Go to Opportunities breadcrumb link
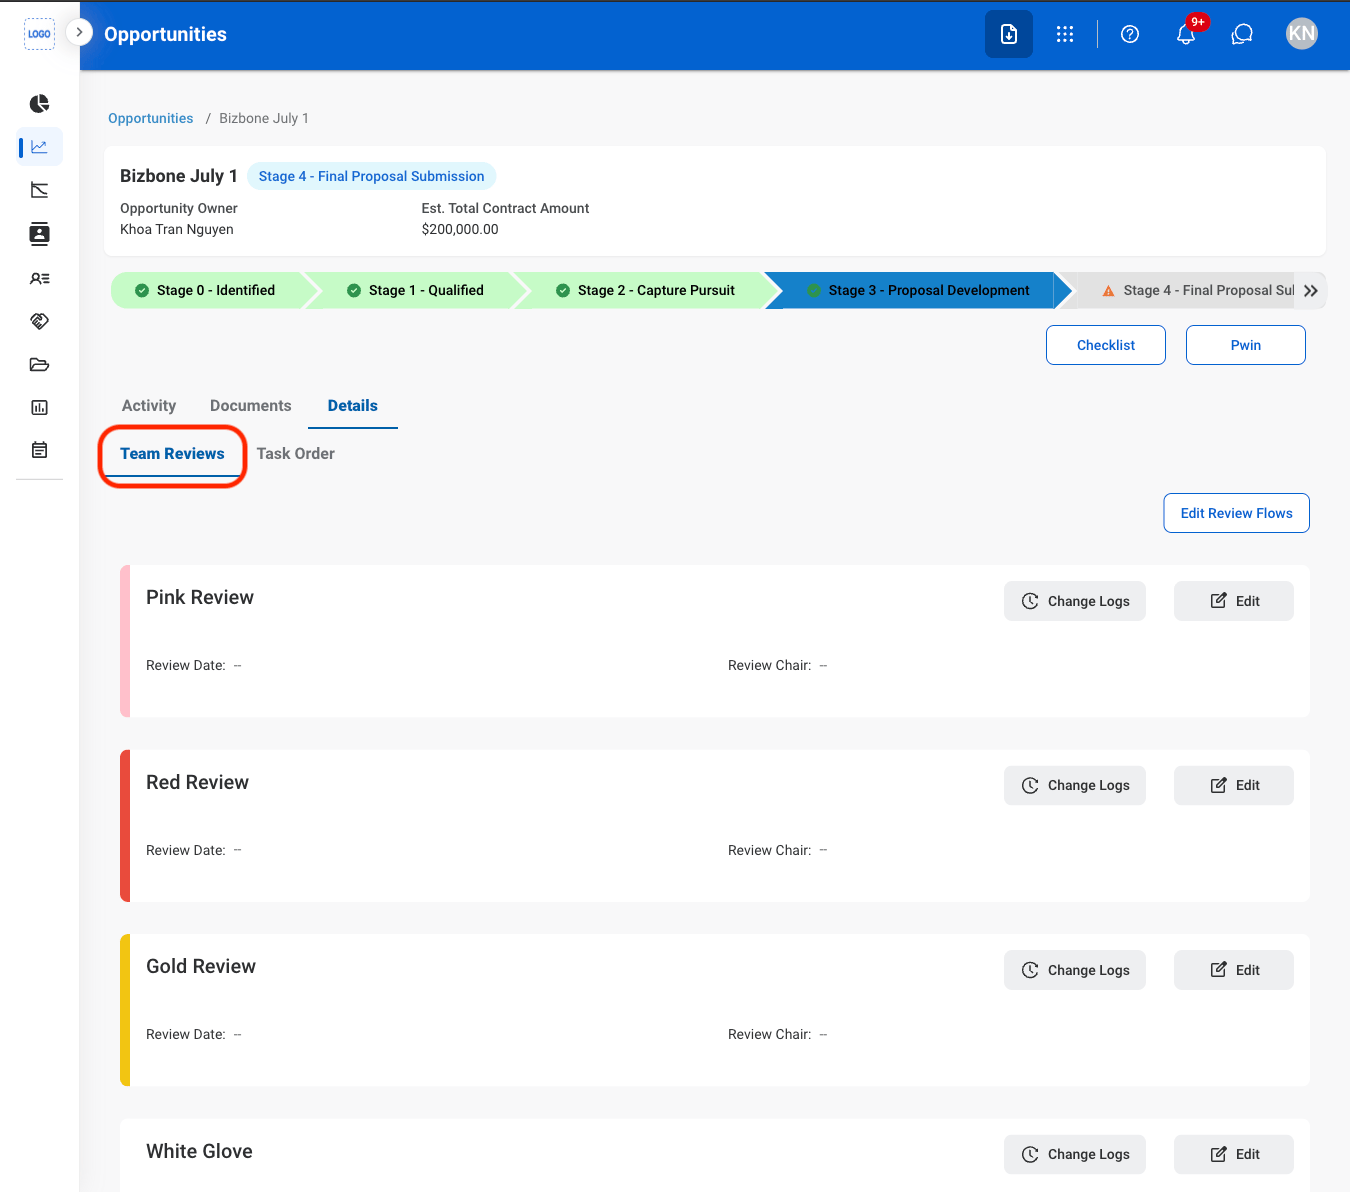Viewport: 1350px width, 1192px height. (151, 118)
